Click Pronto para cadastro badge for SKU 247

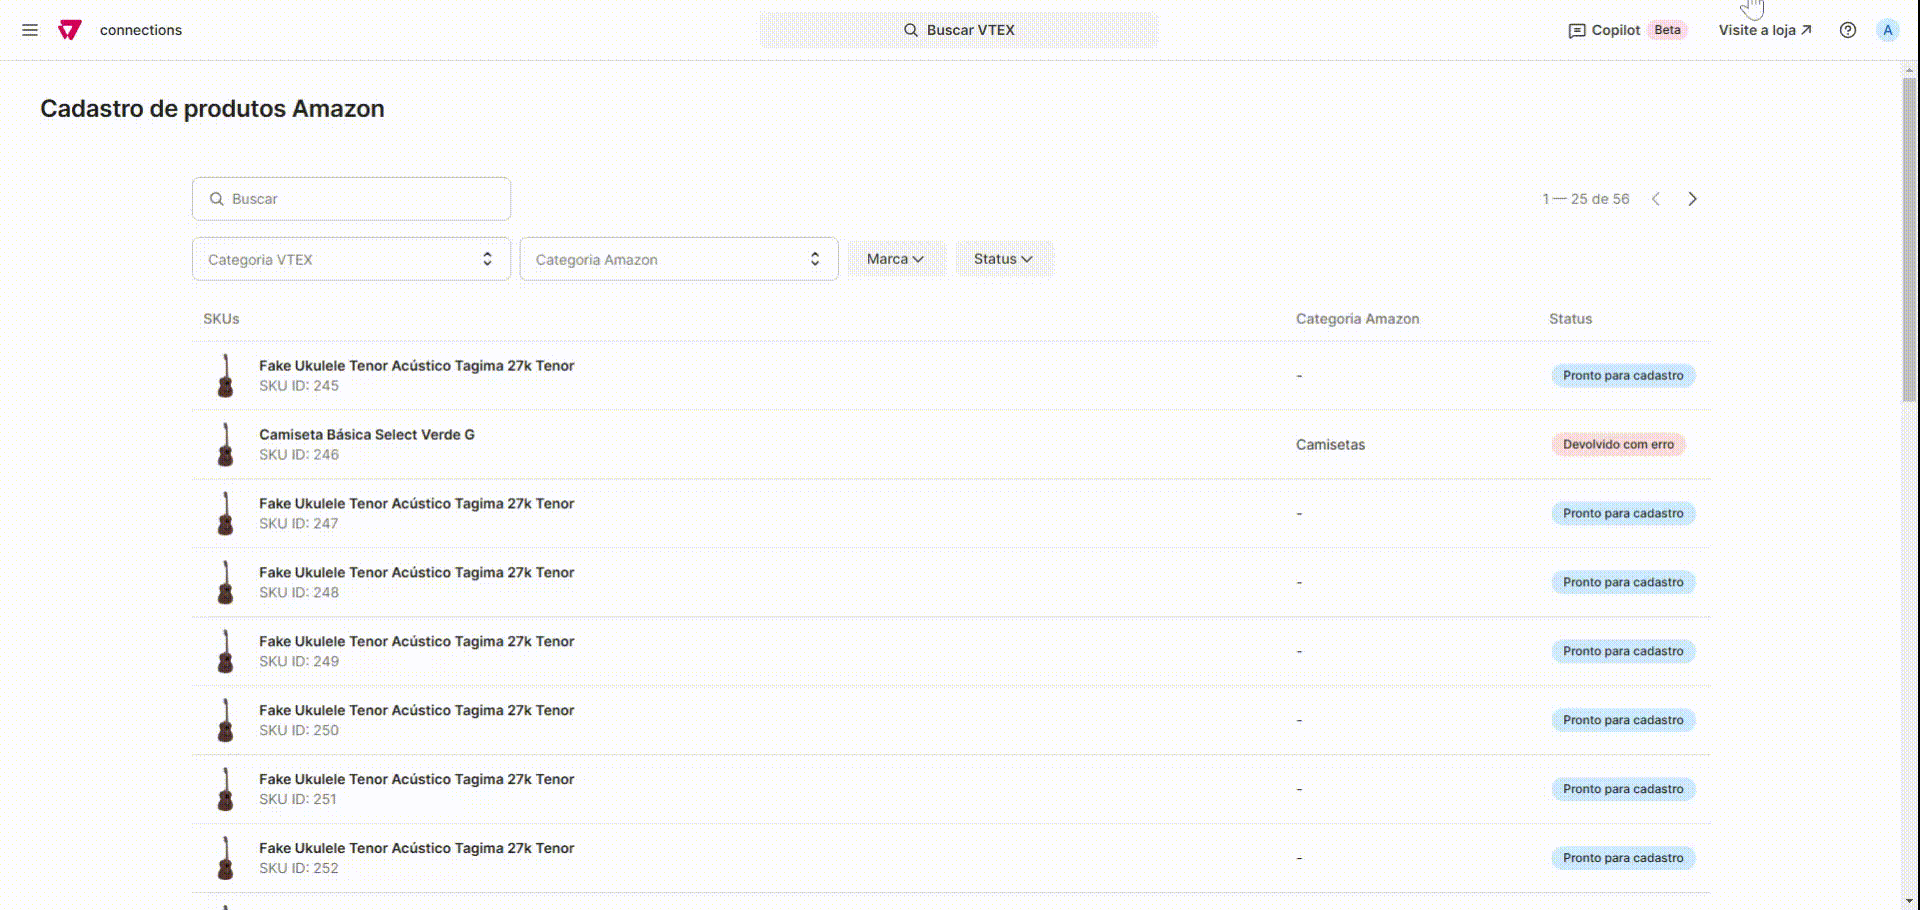point(1622,513)
